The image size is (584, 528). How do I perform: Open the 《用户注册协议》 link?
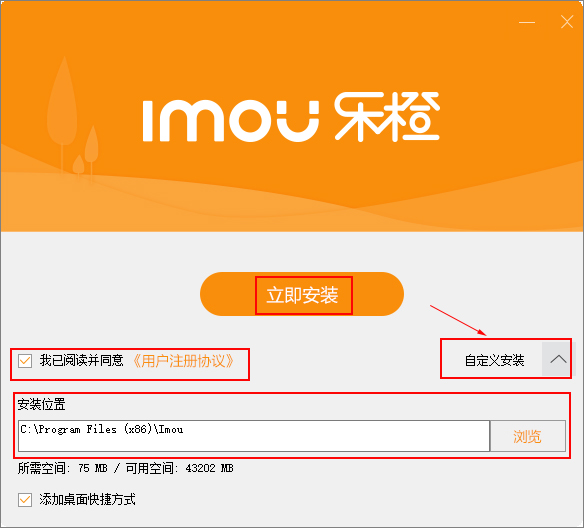click(x=184, y=361)
